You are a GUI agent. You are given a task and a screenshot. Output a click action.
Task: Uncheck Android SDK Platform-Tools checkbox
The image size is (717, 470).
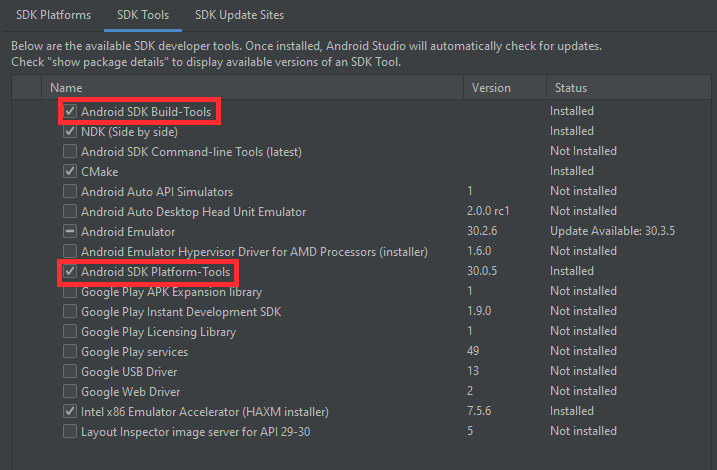[70, 271]
